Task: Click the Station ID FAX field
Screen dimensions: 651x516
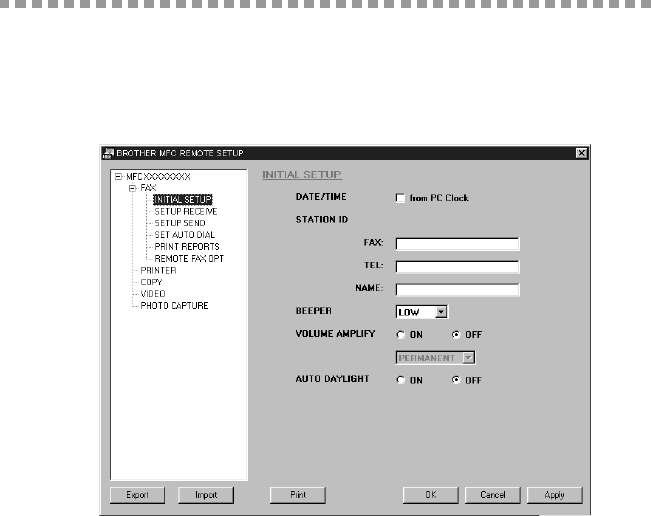Action: [457, 244]
